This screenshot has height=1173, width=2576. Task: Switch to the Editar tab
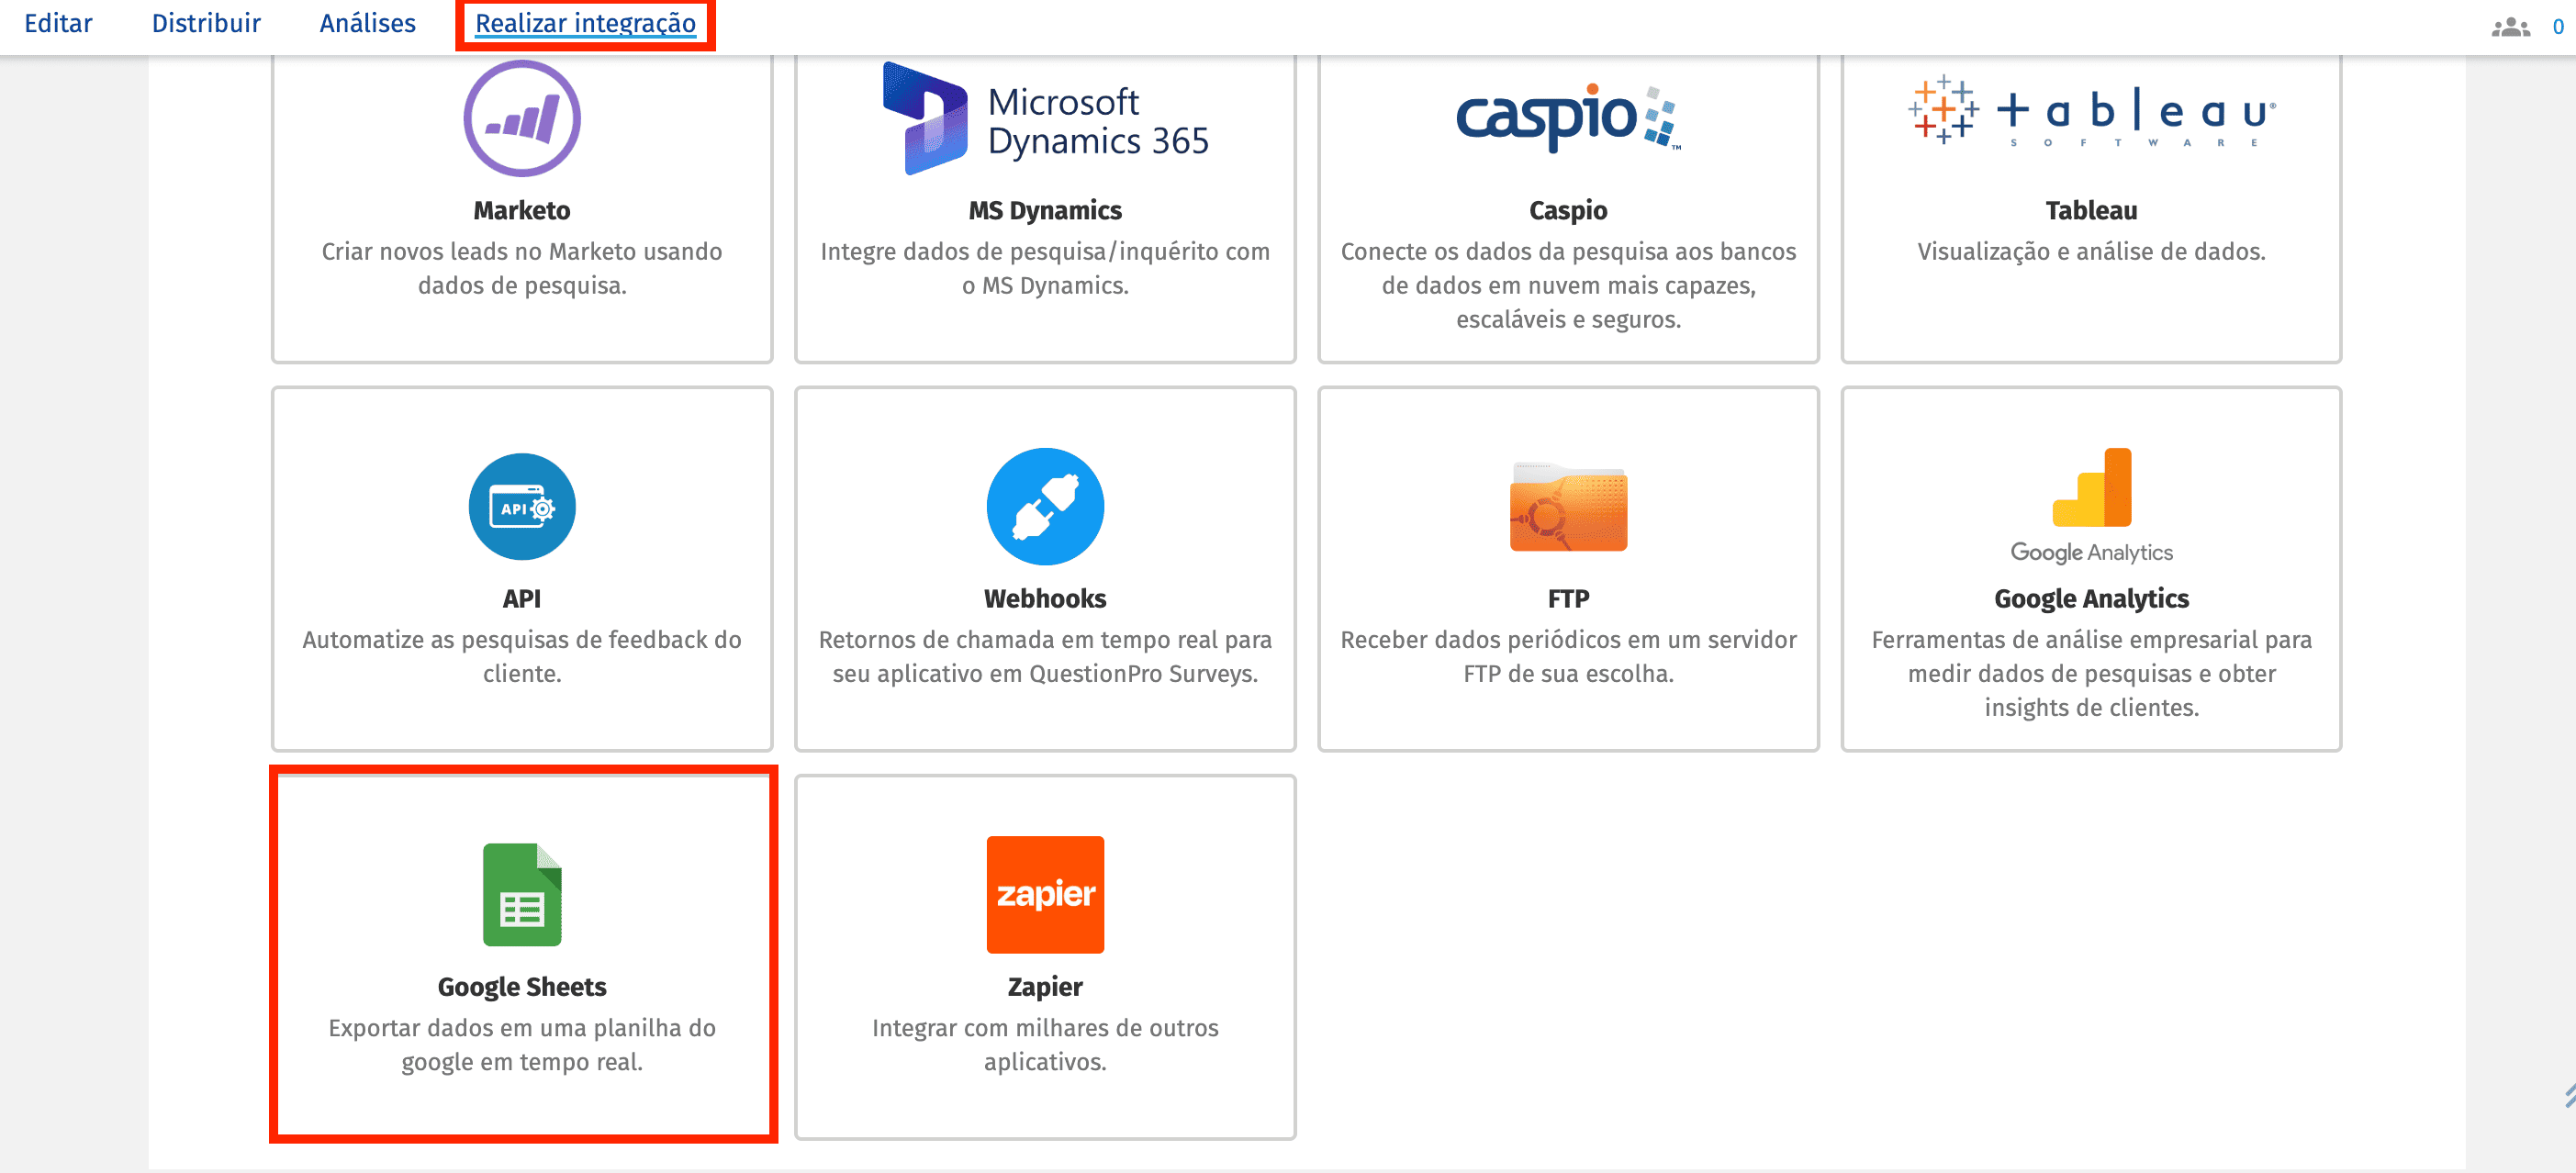pos(58,23)
